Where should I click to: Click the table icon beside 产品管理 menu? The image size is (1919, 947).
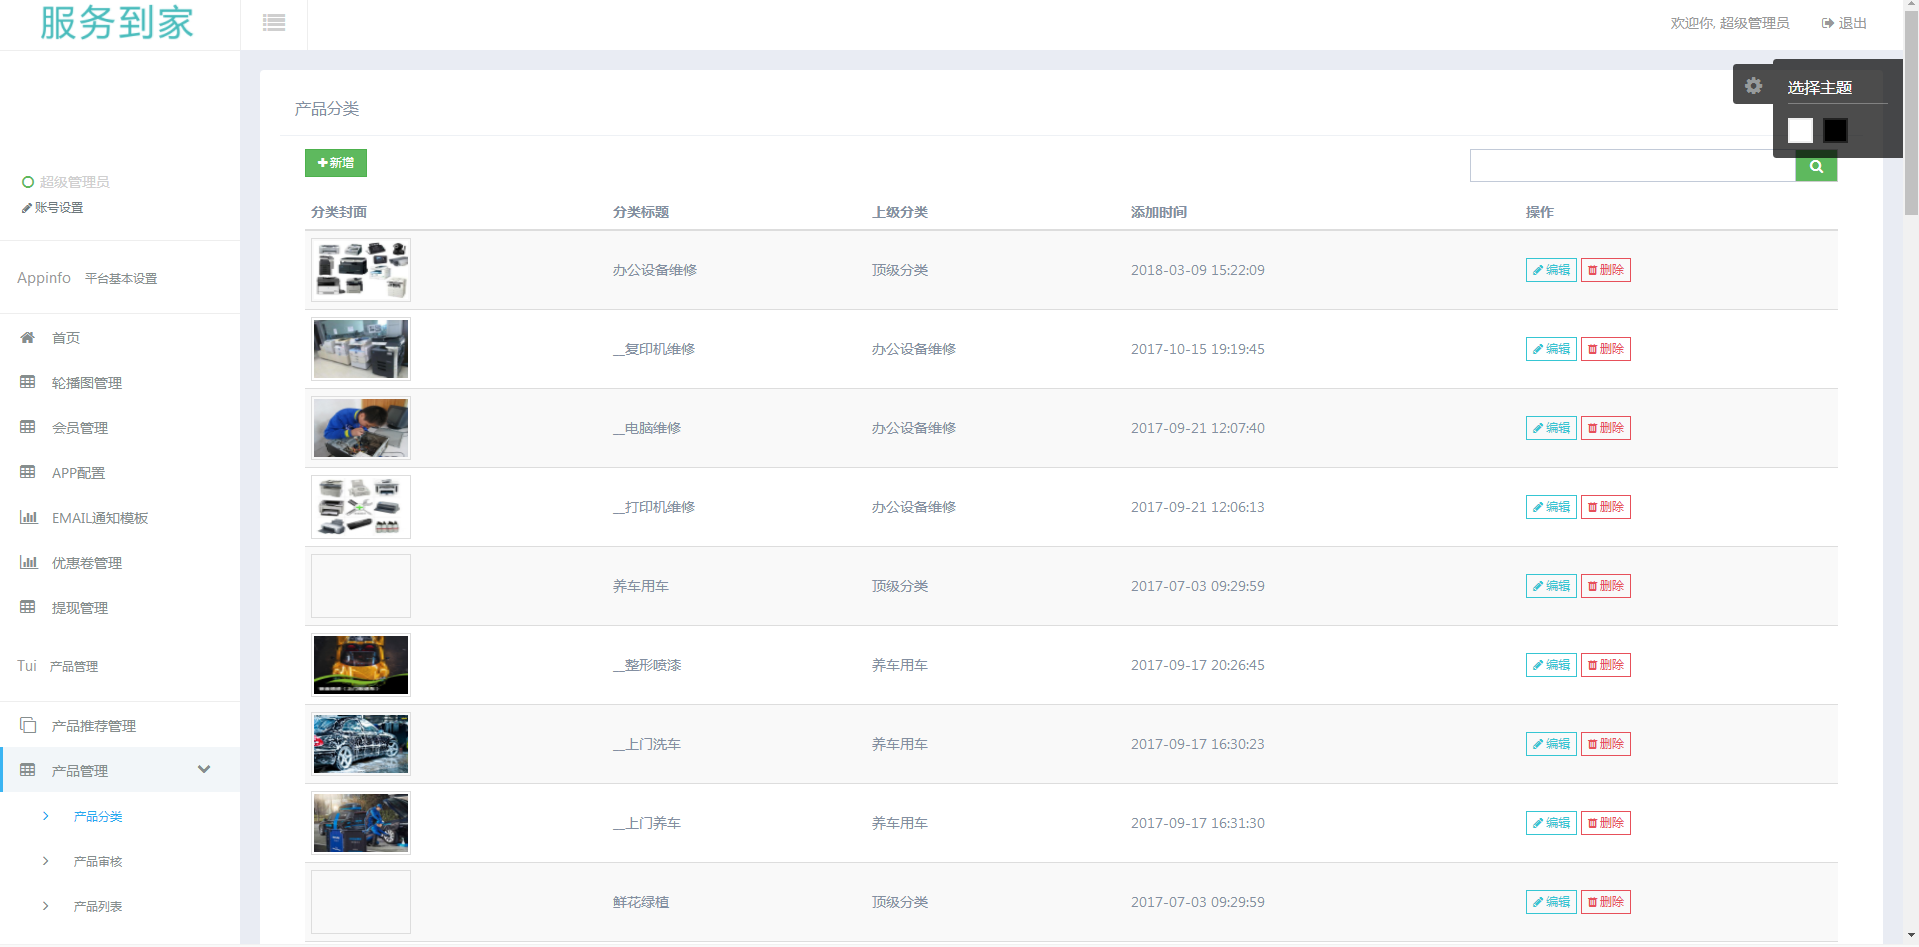click(x=28, y=770)
